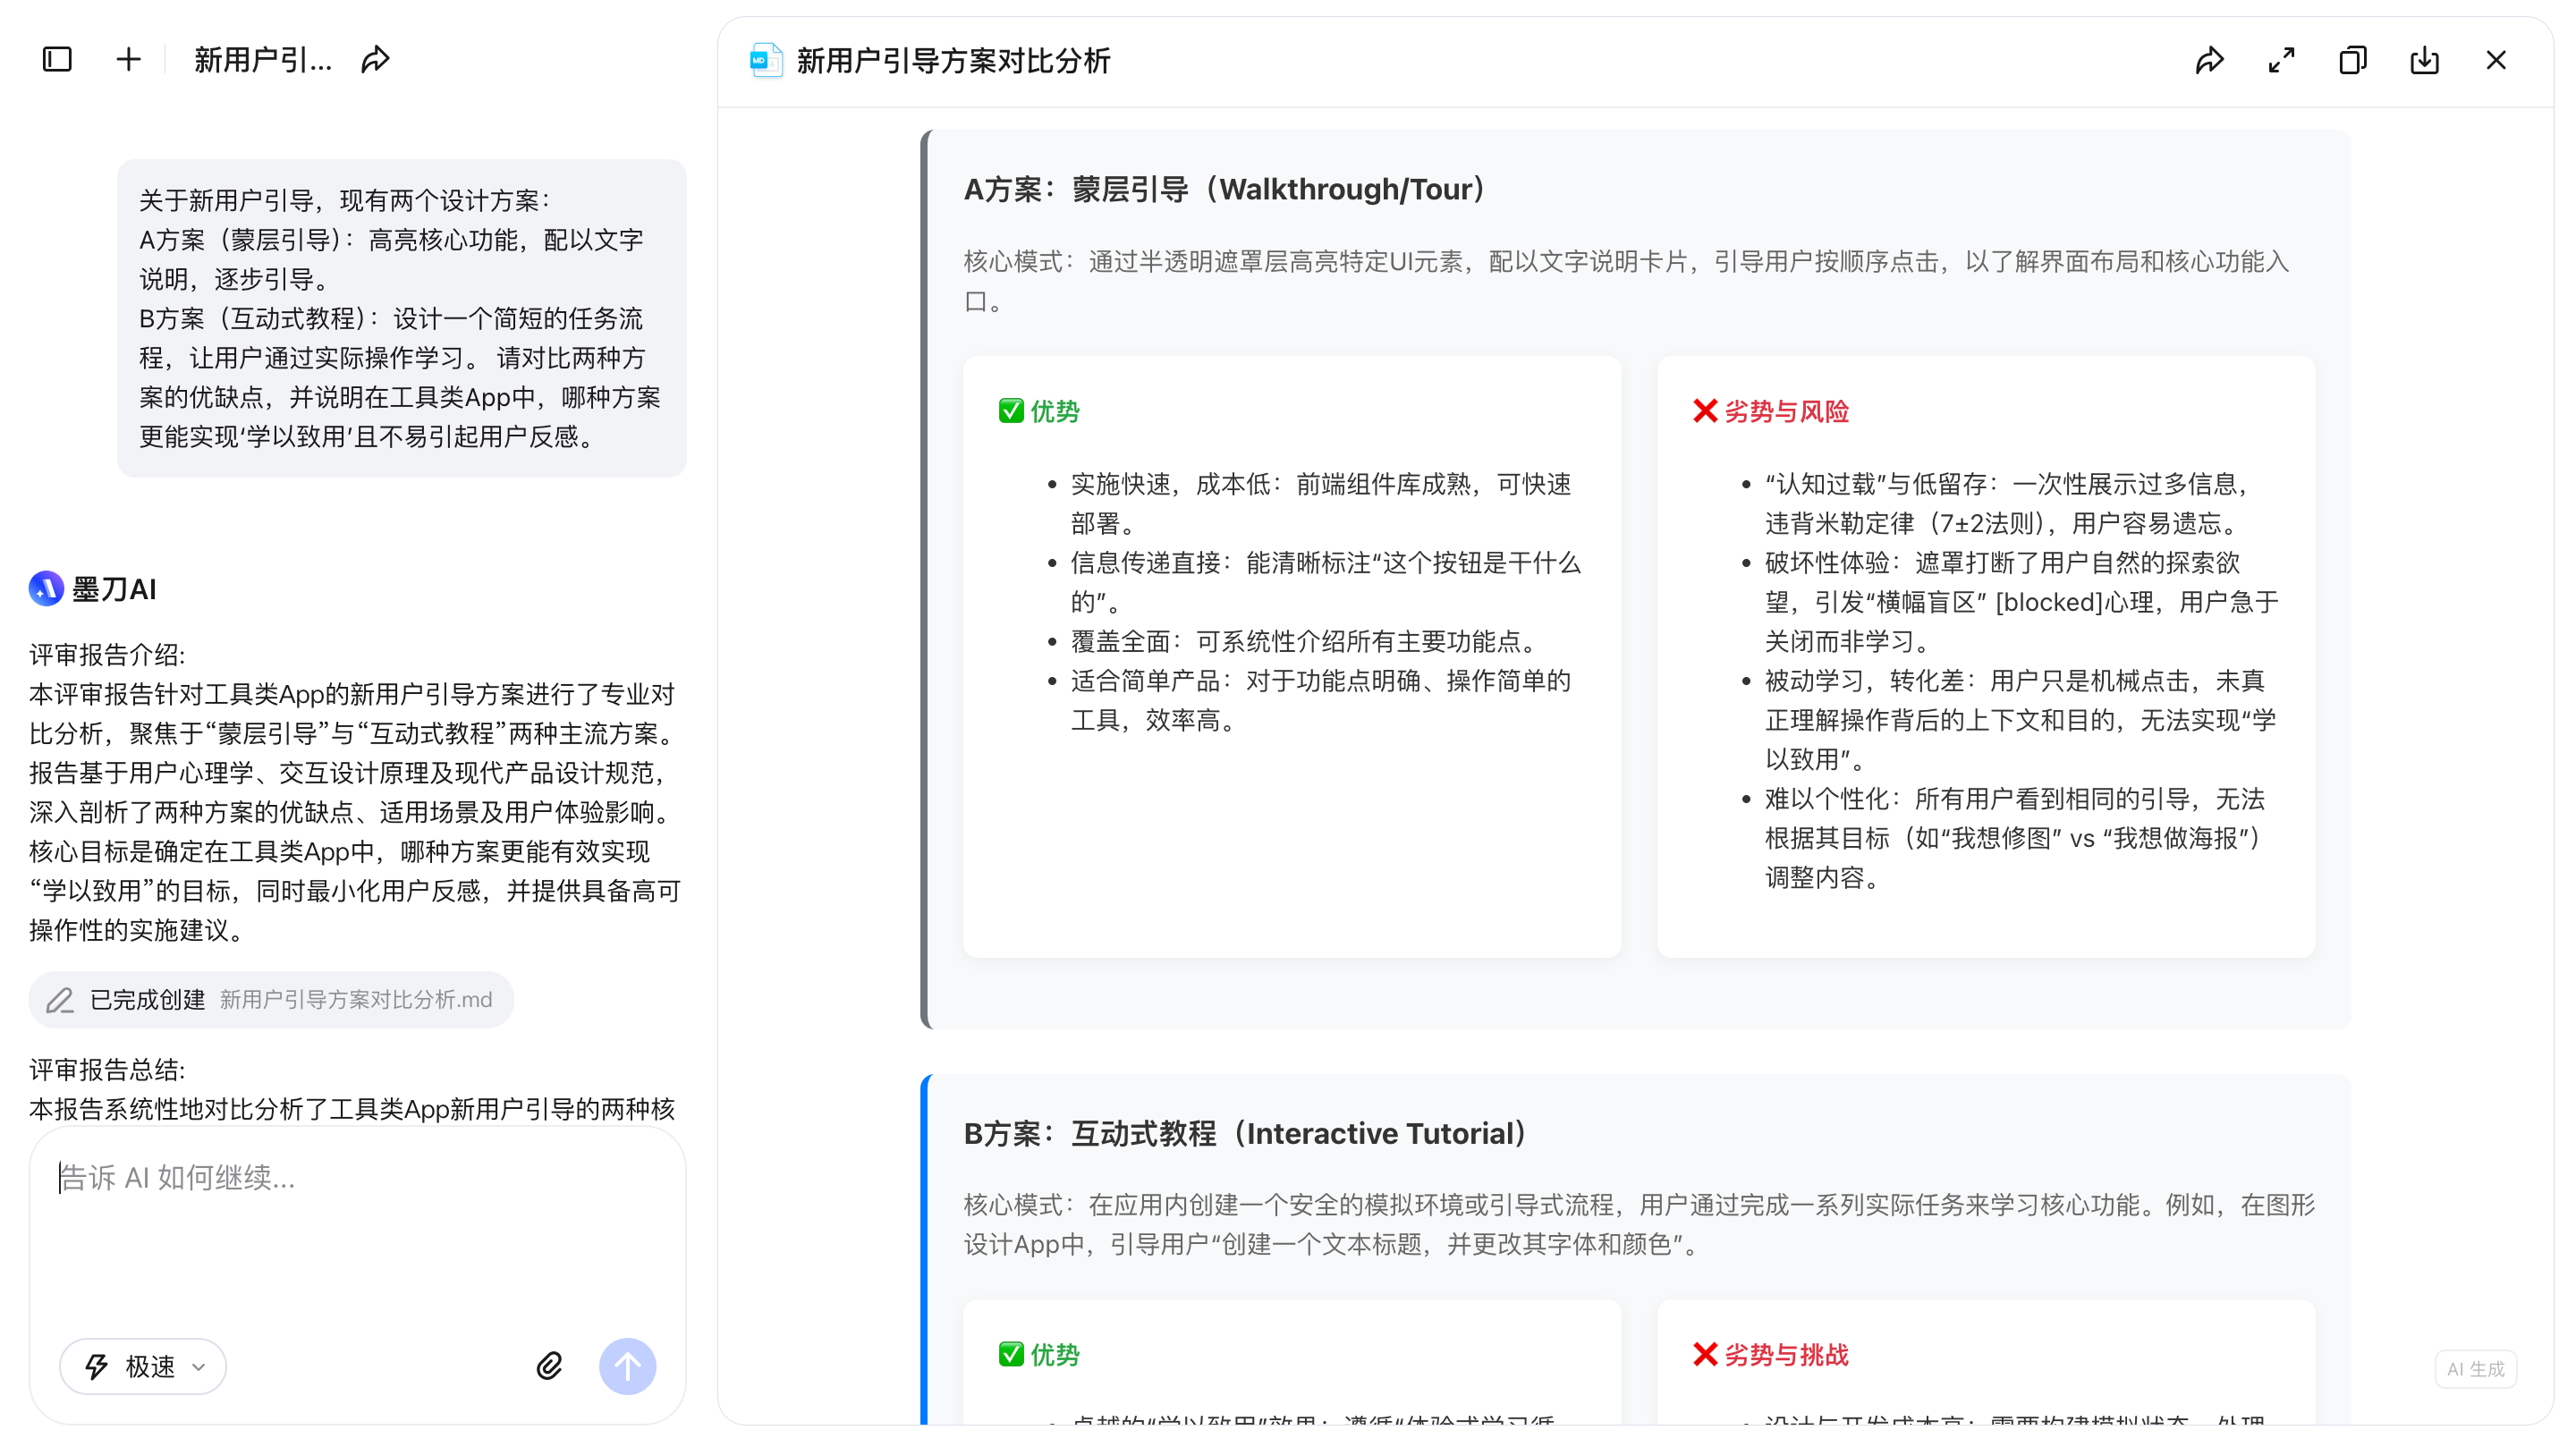
Task: Open created file 新用户引导方案对比分析.md chip
Action: (x=271, y=999)
